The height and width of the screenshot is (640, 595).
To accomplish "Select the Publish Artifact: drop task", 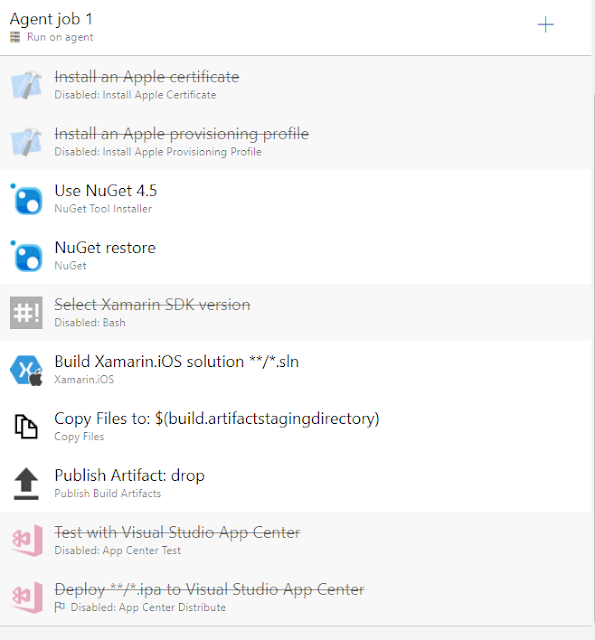I will (x=295, y=483).
